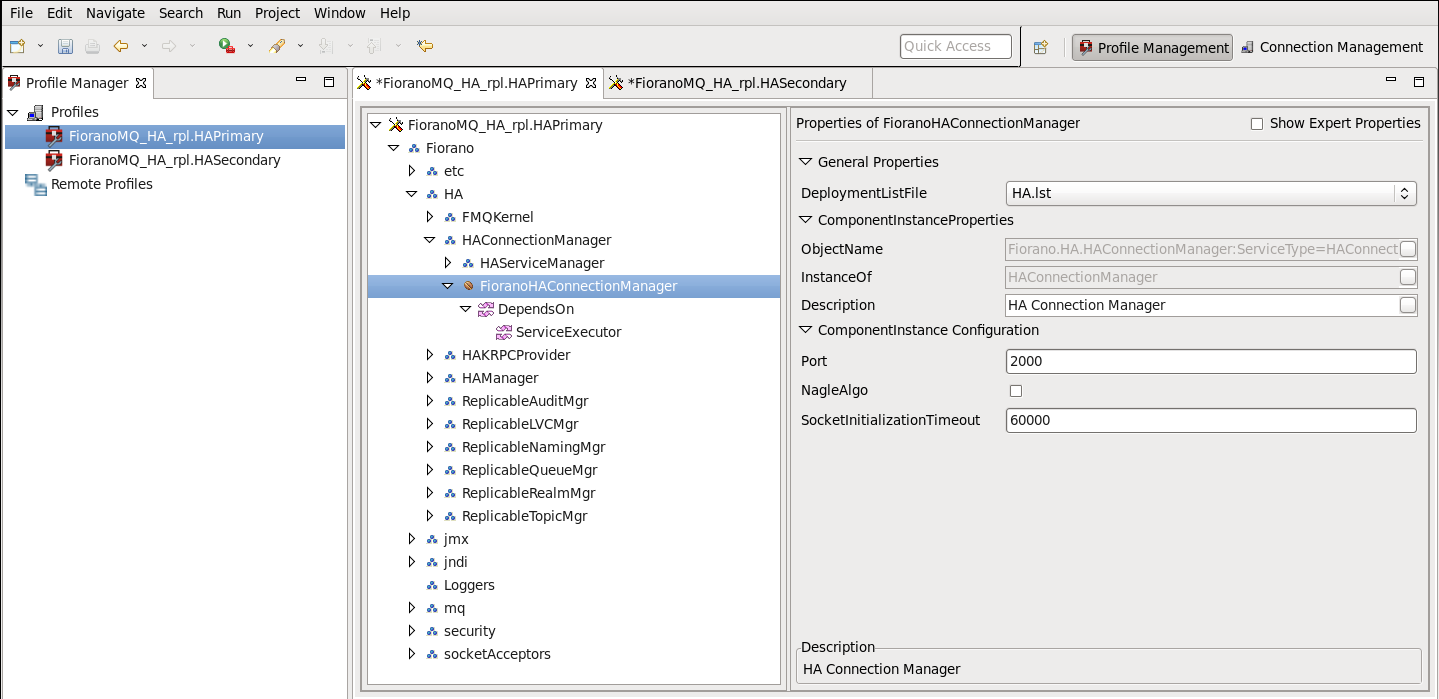Open the Help menu

tap(395, 13)
